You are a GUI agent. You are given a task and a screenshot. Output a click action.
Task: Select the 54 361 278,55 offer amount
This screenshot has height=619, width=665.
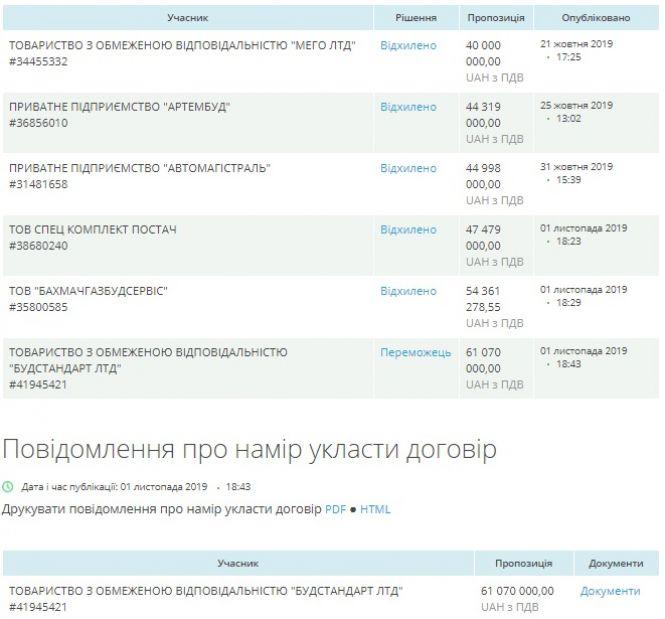click(x=483, y=299)
